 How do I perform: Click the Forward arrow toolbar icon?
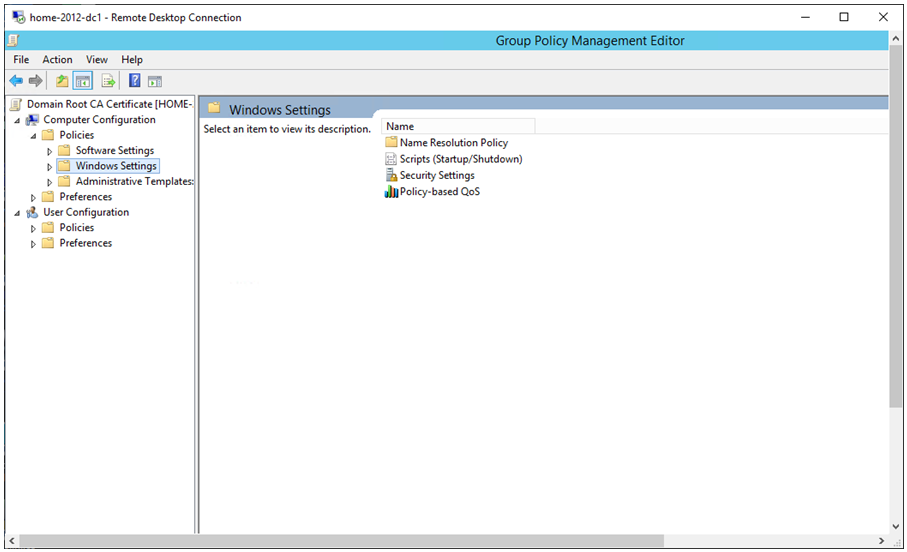tap(35, 81)
